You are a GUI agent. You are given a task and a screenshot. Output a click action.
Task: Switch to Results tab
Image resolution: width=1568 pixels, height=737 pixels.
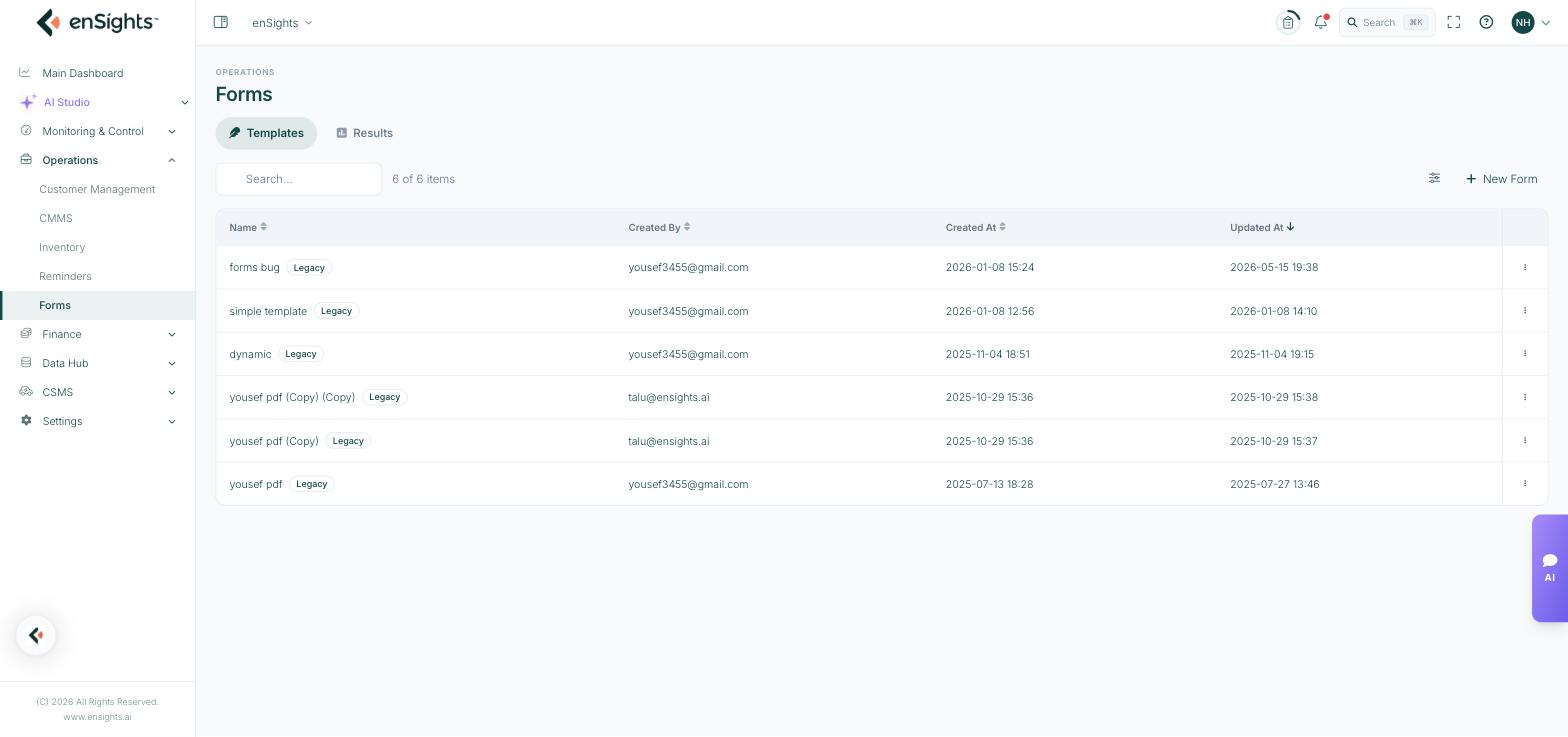(364, 133)
